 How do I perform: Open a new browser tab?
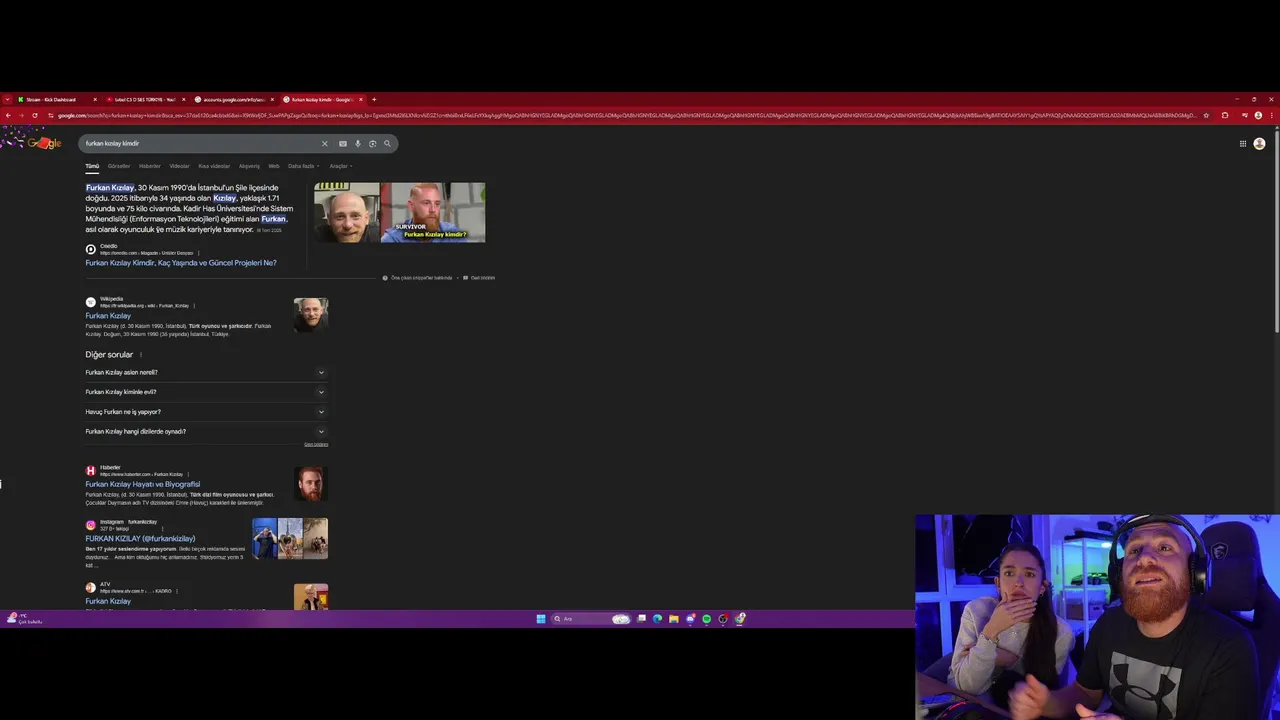point(374,99)
